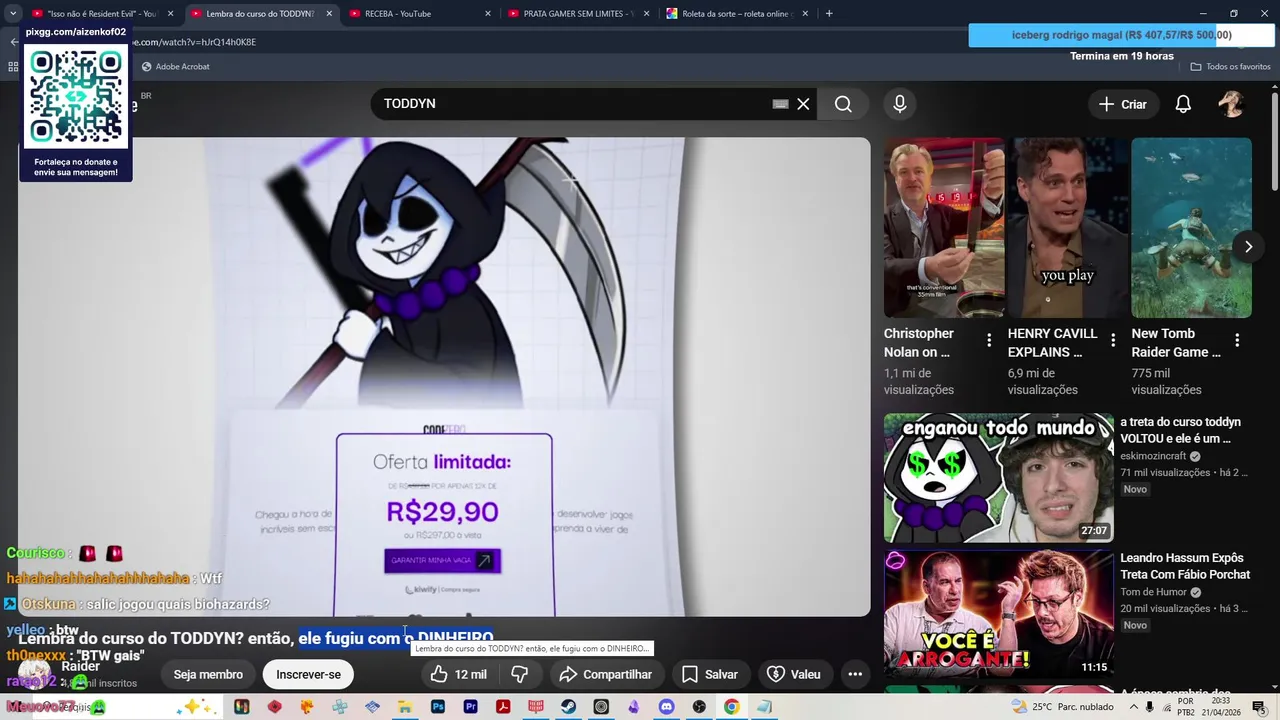This screenshot has height=720, width=1280.
Task: Open Premiere Pro from the taskbar
Action: click(x=471, y=707)
